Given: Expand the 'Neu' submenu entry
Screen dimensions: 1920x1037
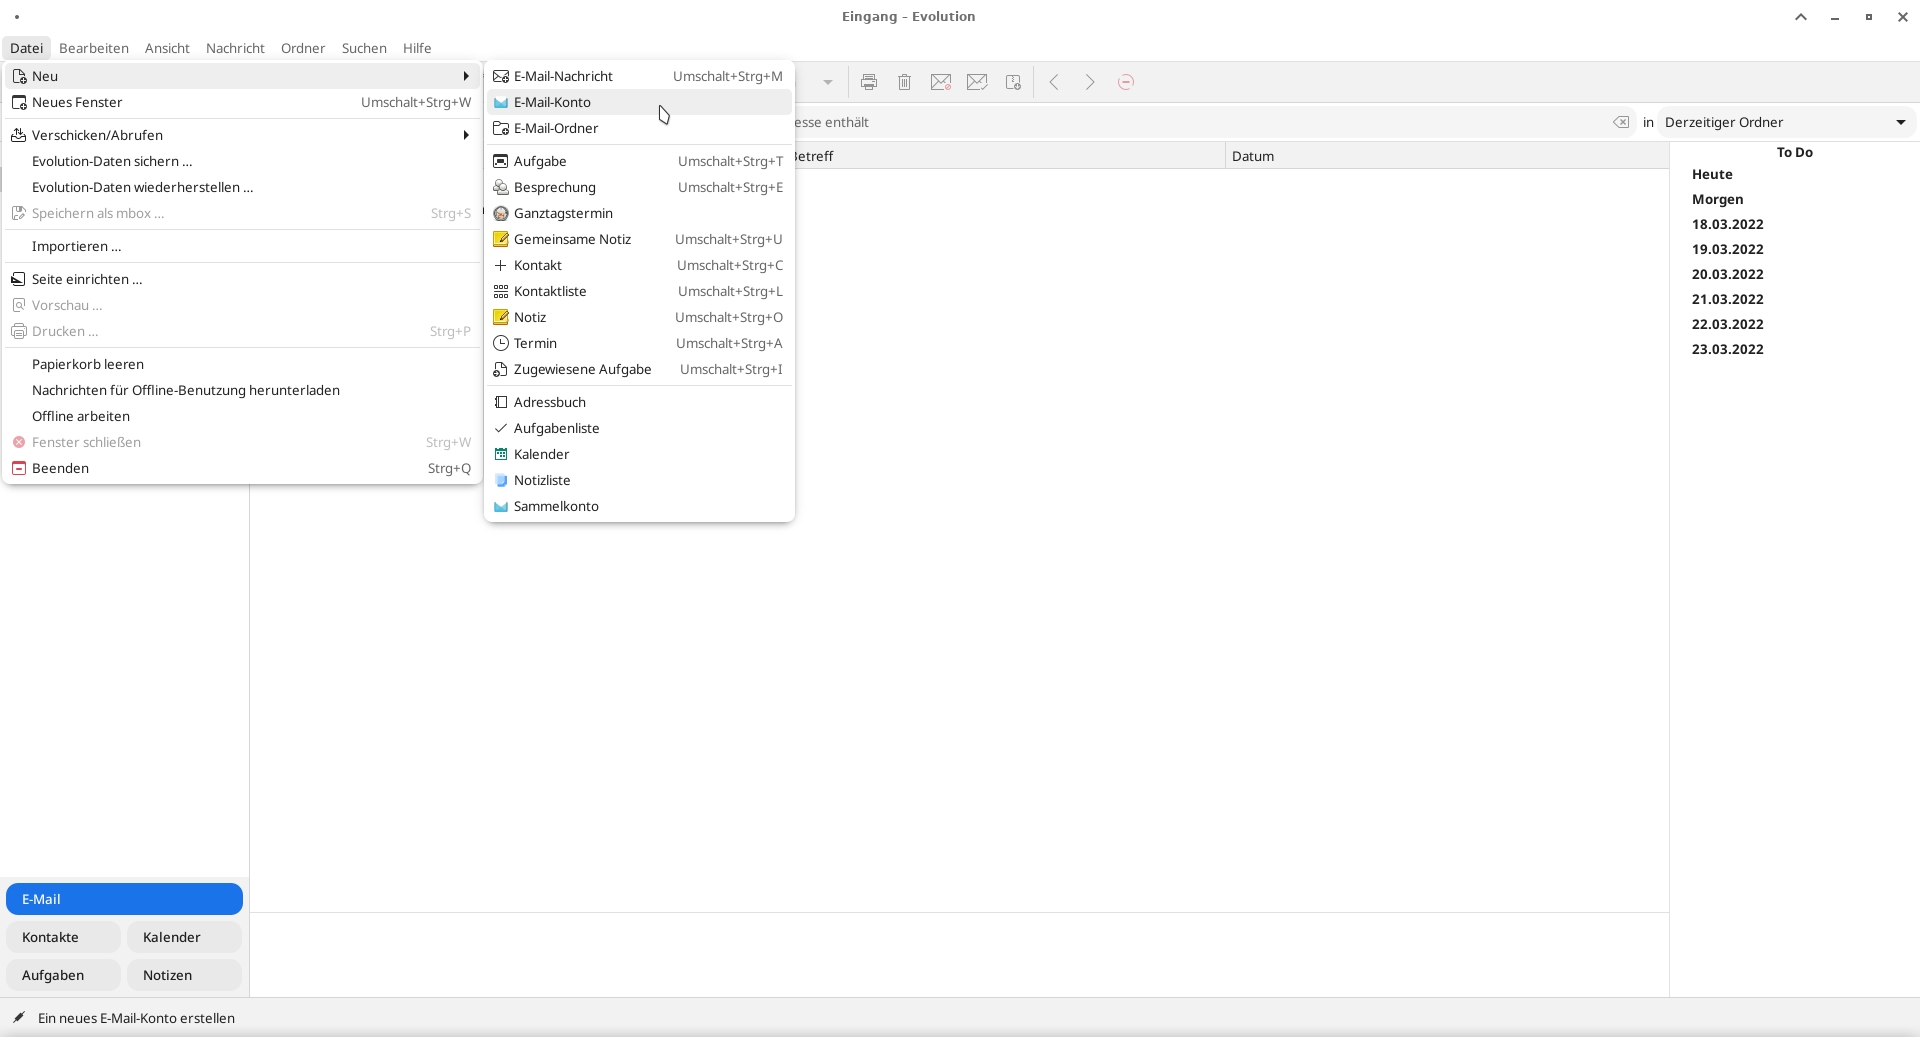Looking at the screenshot, I should (243, 76).
